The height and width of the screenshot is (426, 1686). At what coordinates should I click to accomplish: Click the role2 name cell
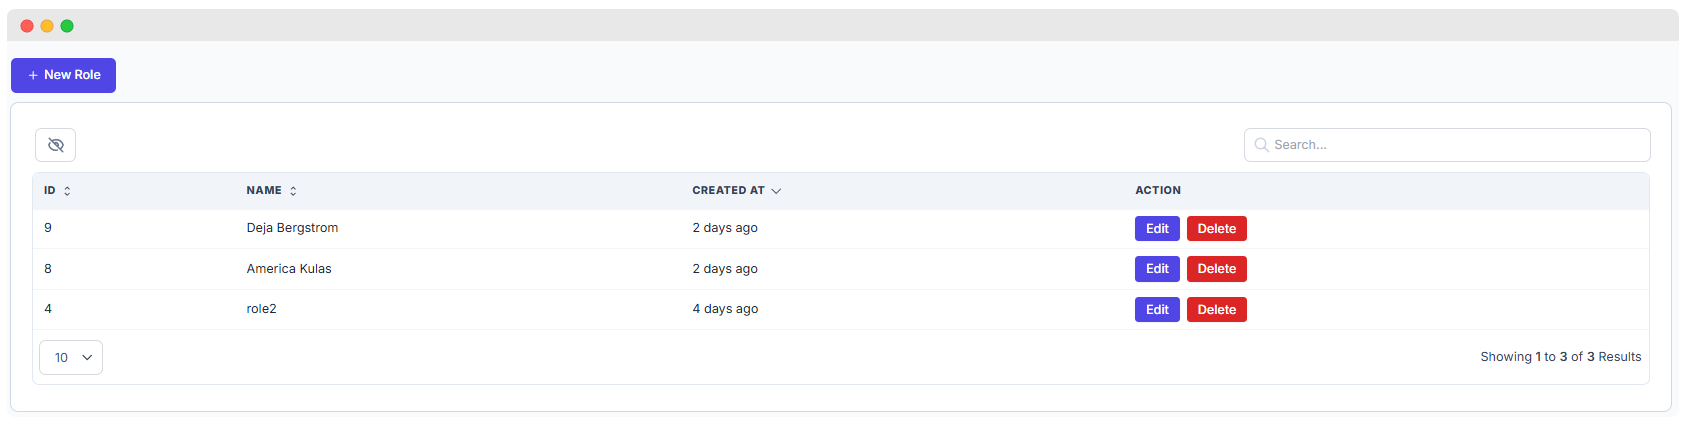coord(261,309)
